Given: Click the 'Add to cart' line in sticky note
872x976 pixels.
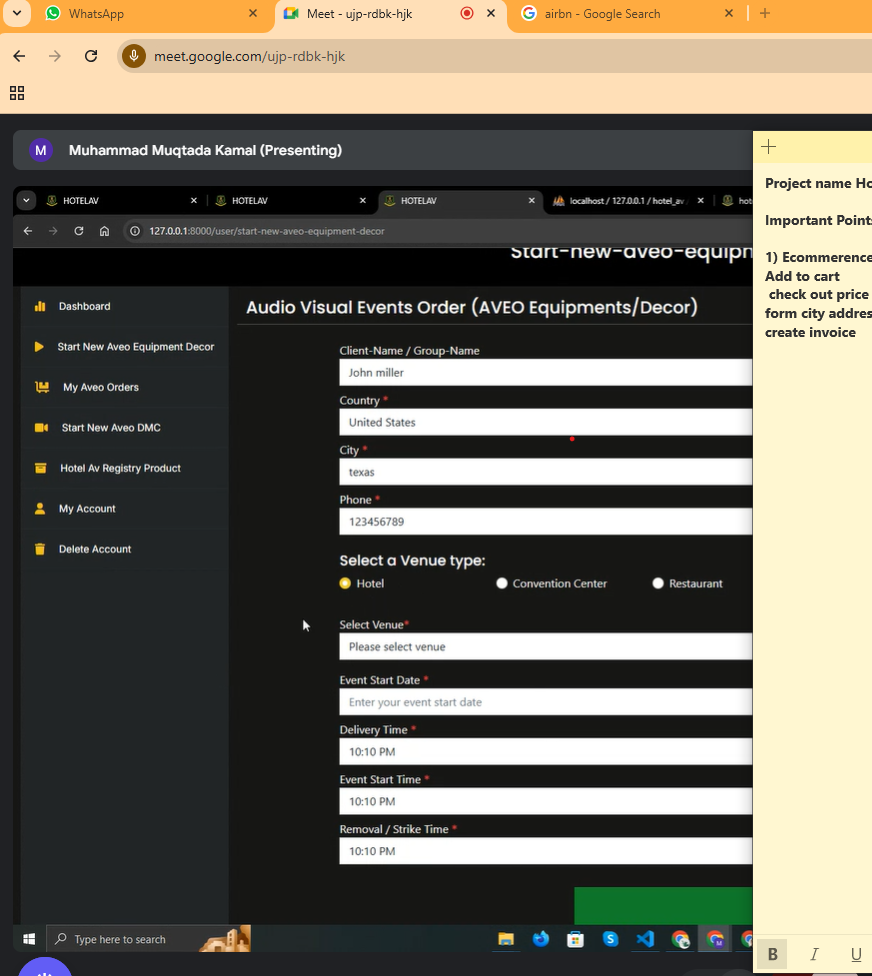Looking at the screenshot, I should (x=802, y=276).
